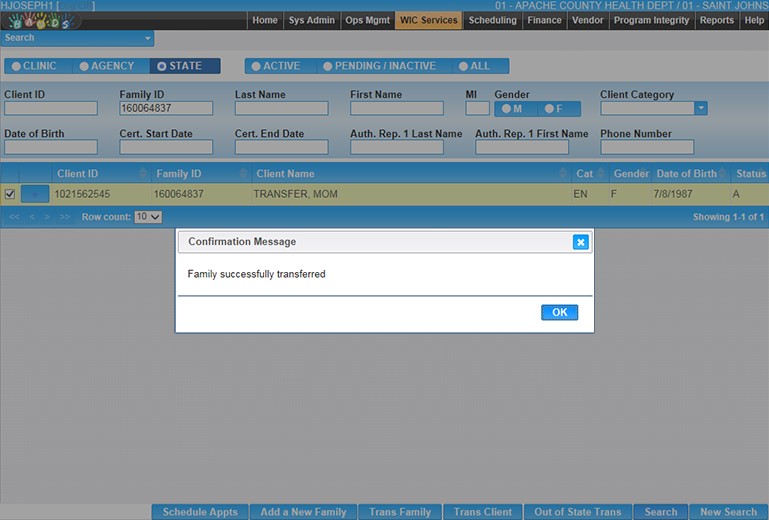Click the Trans Family button
Viewport: 769px width, 520px height.
tap(399, 512)
